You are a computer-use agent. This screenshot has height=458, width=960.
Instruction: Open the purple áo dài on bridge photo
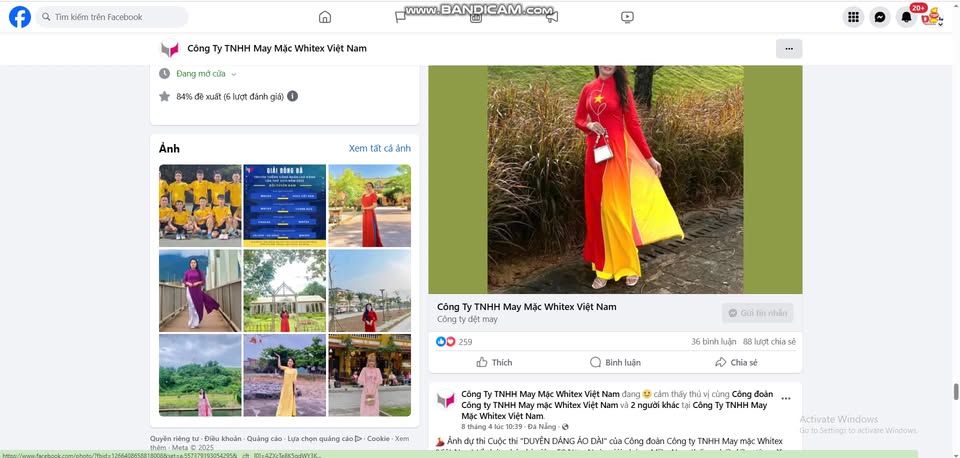[200, 290]
